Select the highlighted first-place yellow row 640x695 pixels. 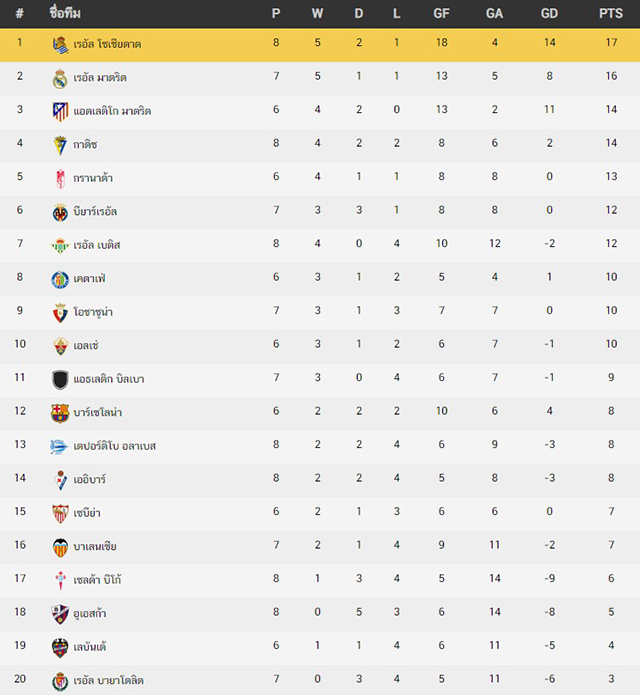tap(320, 45)
